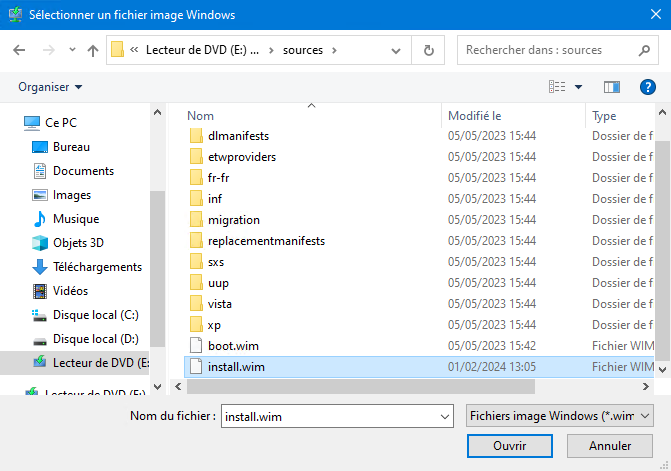Open Bureau in the sidebar

(61, 147)
